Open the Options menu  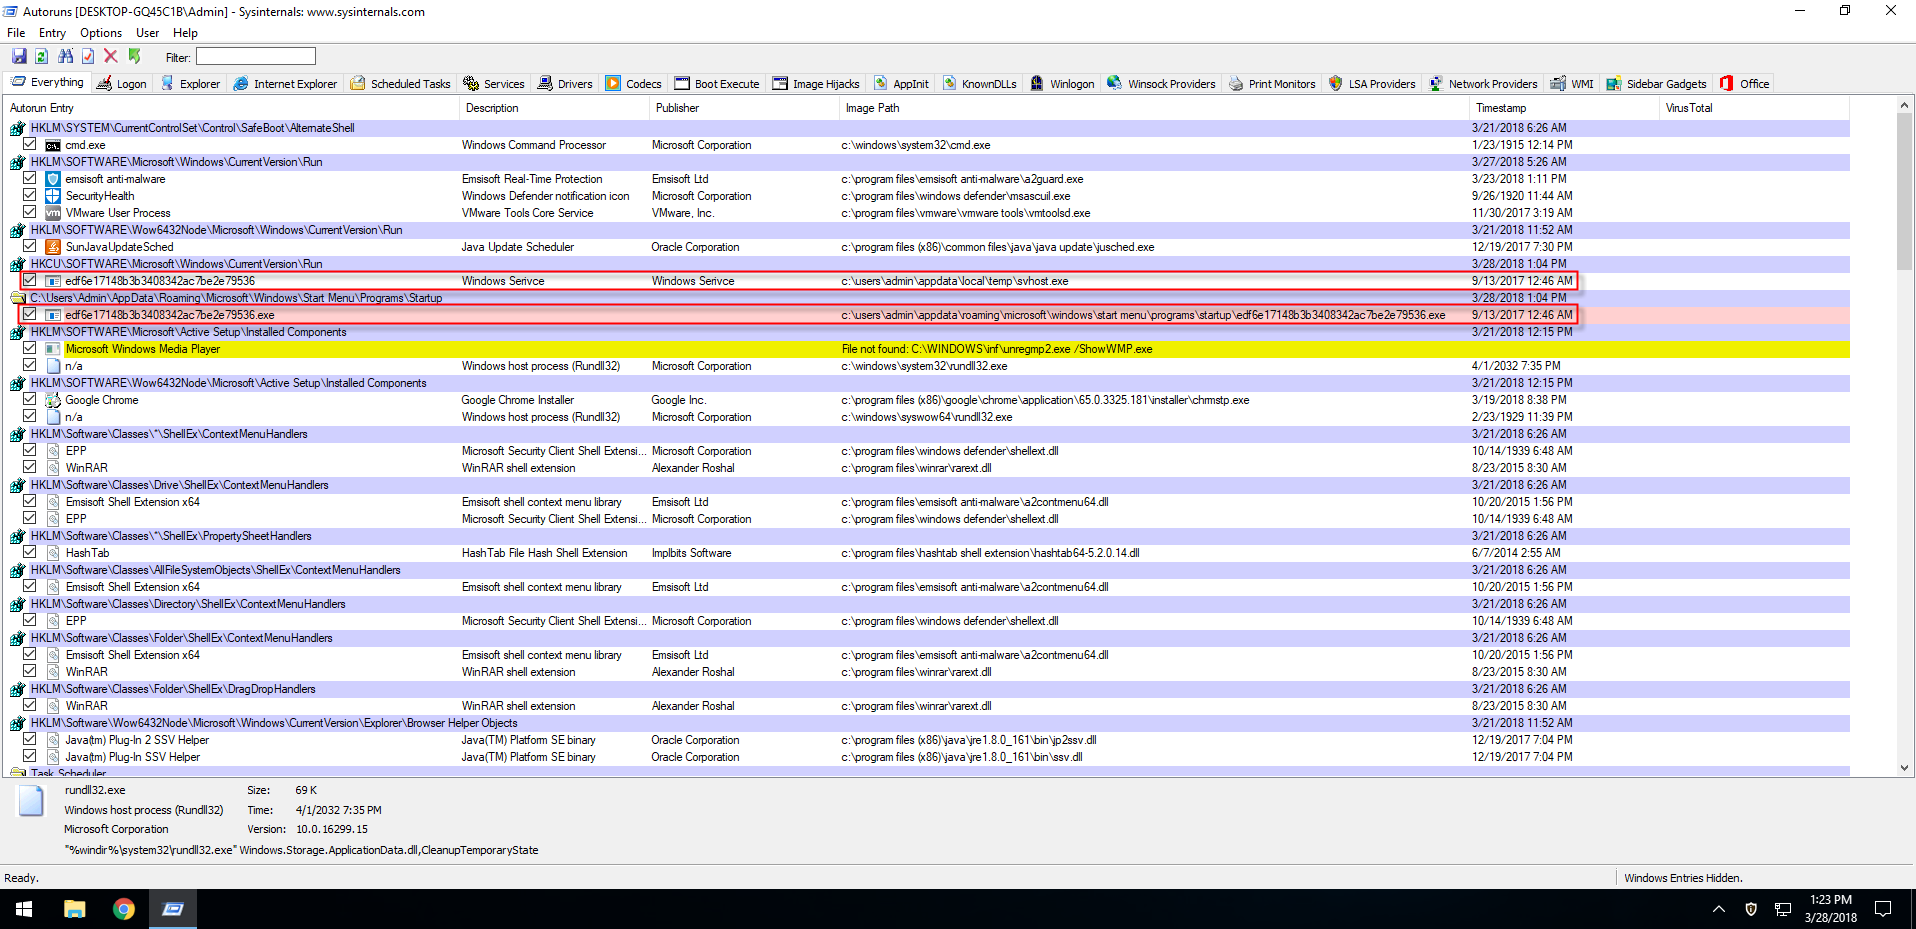(x=100, y=32)
